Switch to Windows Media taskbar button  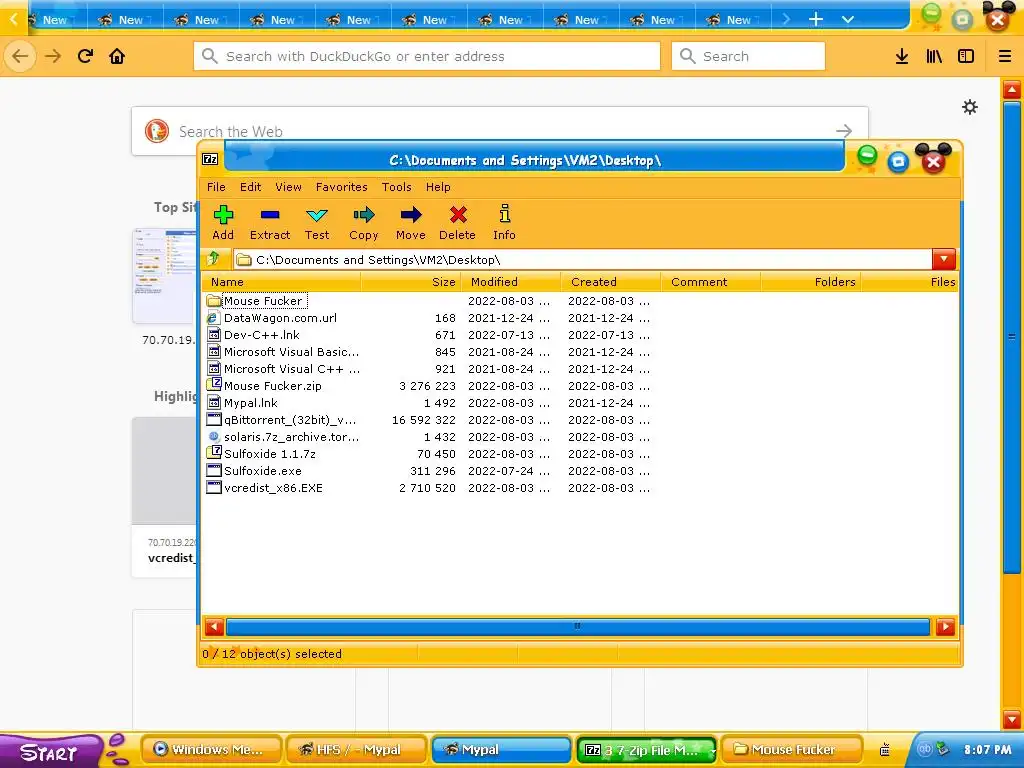click(210, 750)
